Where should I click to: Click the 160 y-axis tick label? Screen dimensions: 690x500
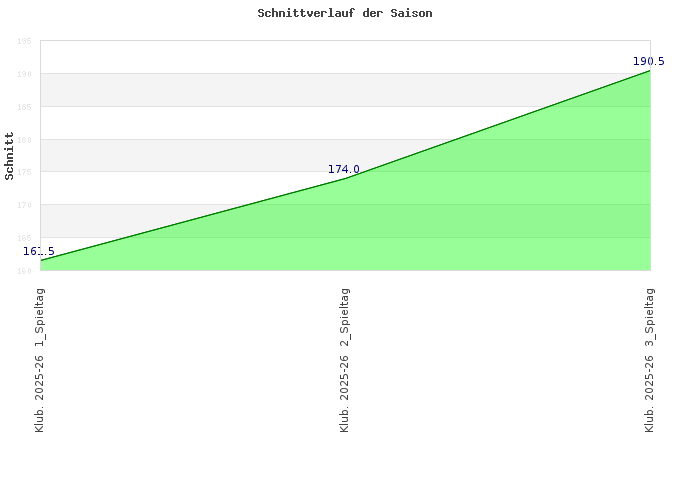25,270
